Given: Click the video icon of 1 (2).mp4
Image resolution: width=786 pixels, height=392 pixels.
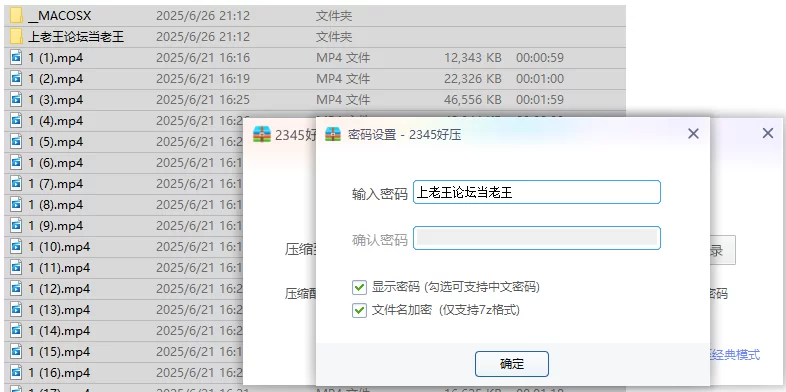Looking at the screenshot, I should click(x=17, y=79).
